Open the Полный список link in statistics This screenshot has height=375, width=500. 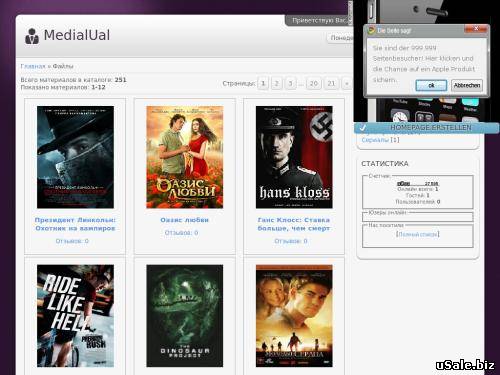[x=418, y=234]
